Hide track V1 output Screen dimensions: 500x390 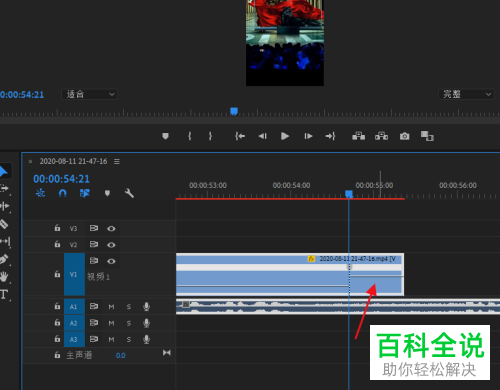[x=111, y=261]
